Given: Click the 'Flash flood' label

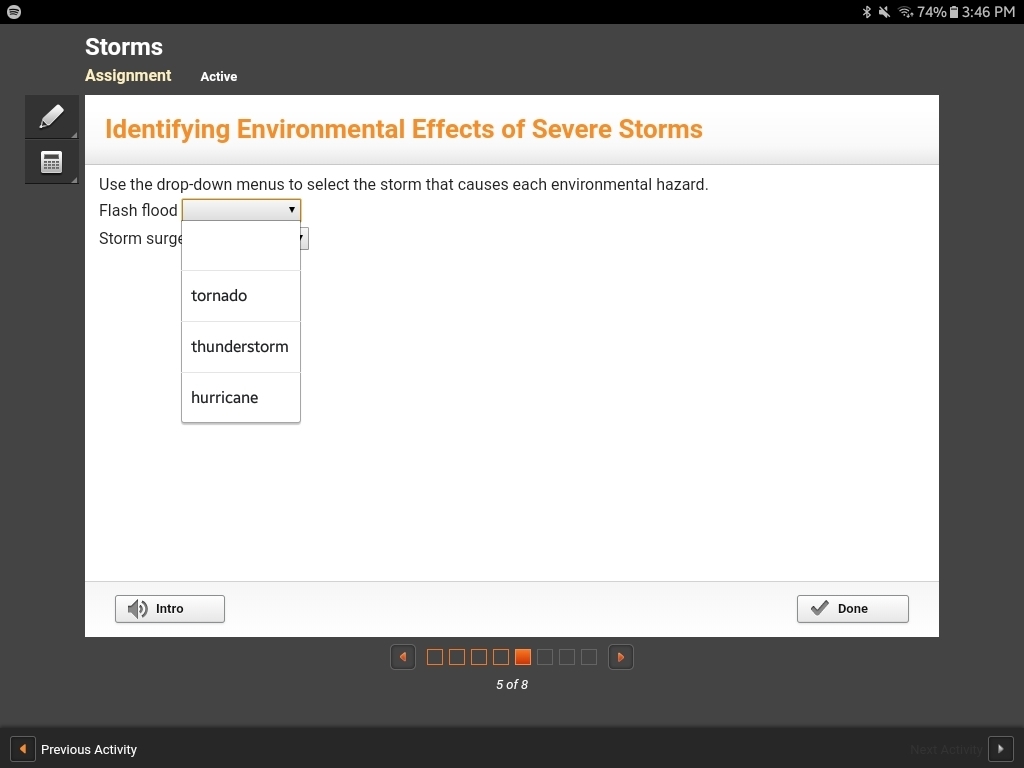Looking at the screenshot, I should [x=138, y=210].
